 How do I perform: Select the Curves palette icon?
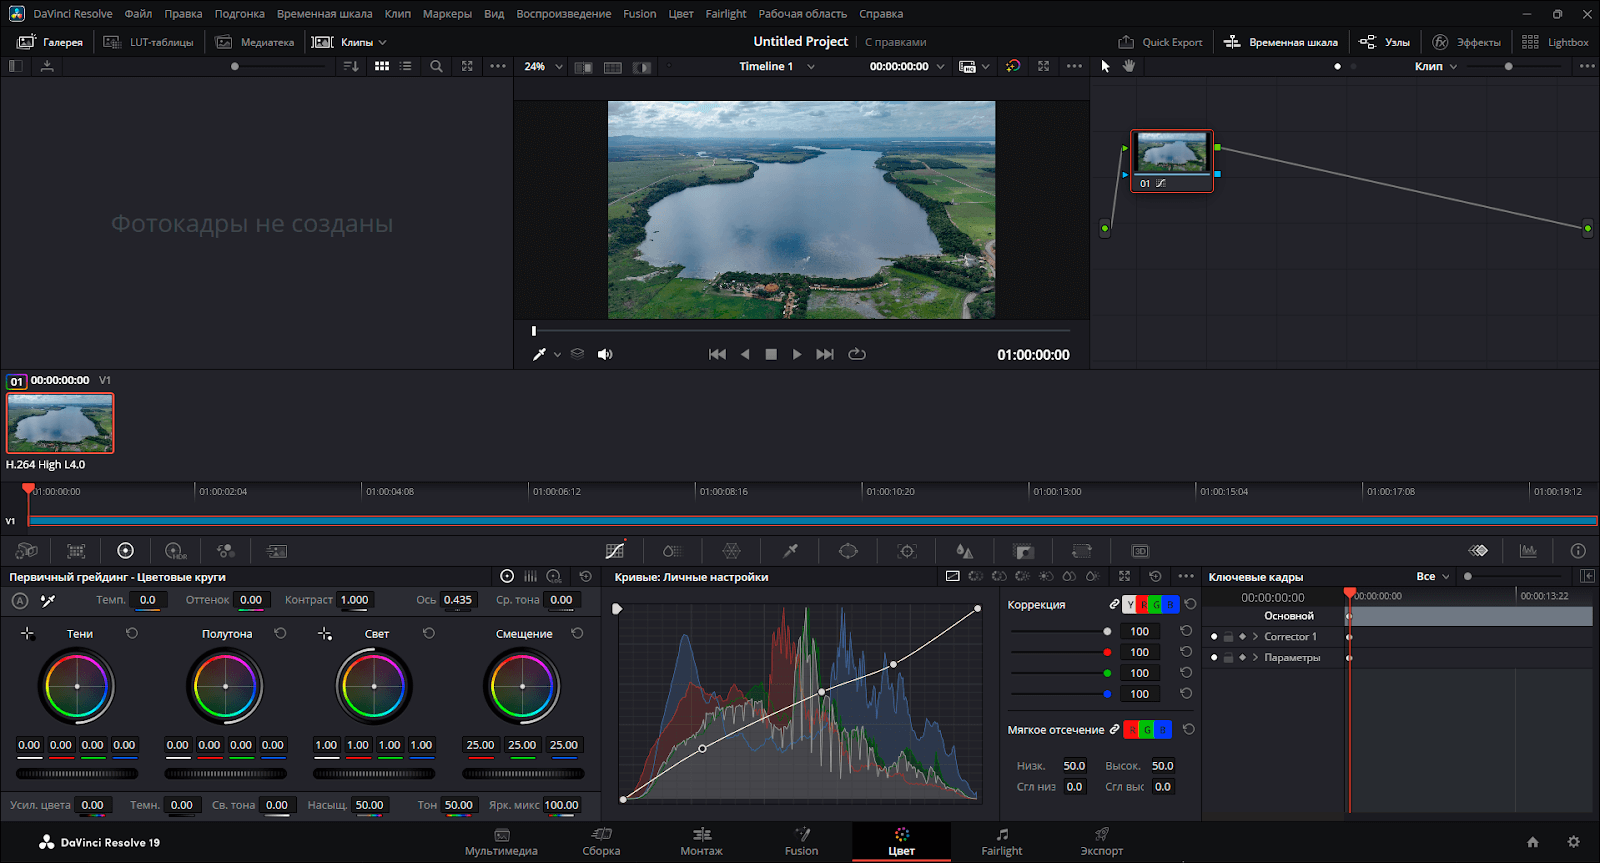point(615,551)
